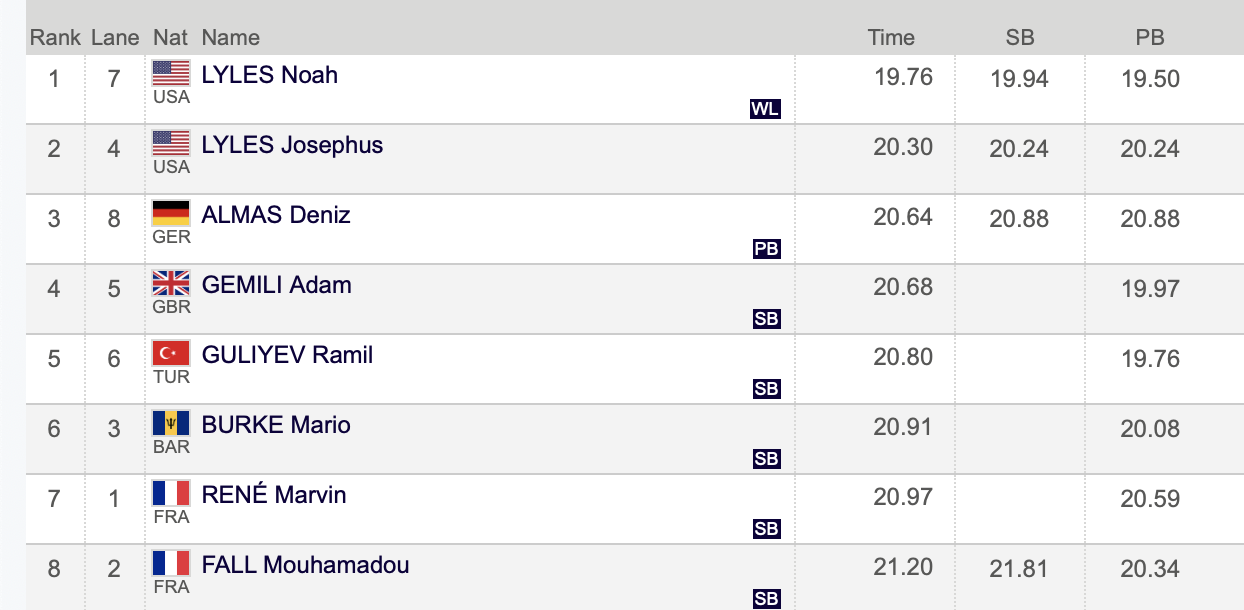Viewport: 1244px width, 610px height.
Task: Click the Time column header
Action: click(891, 38)
